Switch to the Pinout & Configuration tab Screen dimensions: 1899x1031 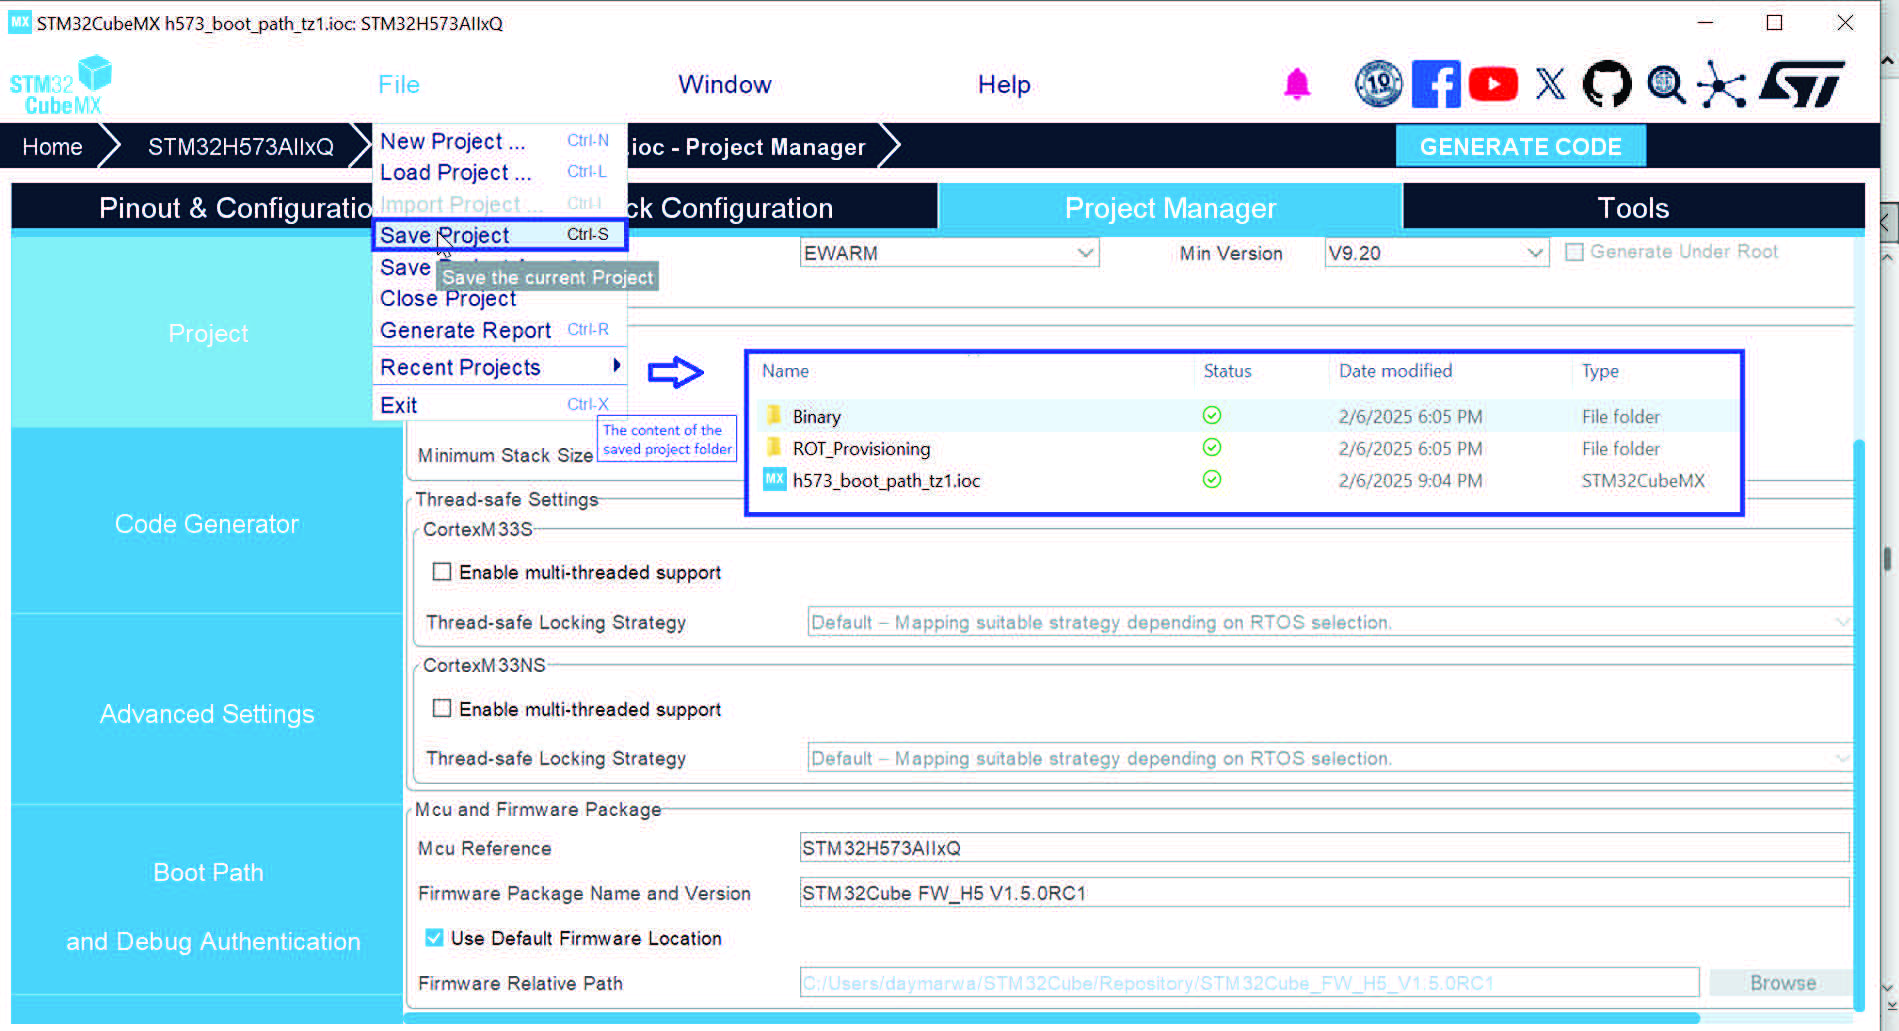pyautogui.click(x=192, y=208)
